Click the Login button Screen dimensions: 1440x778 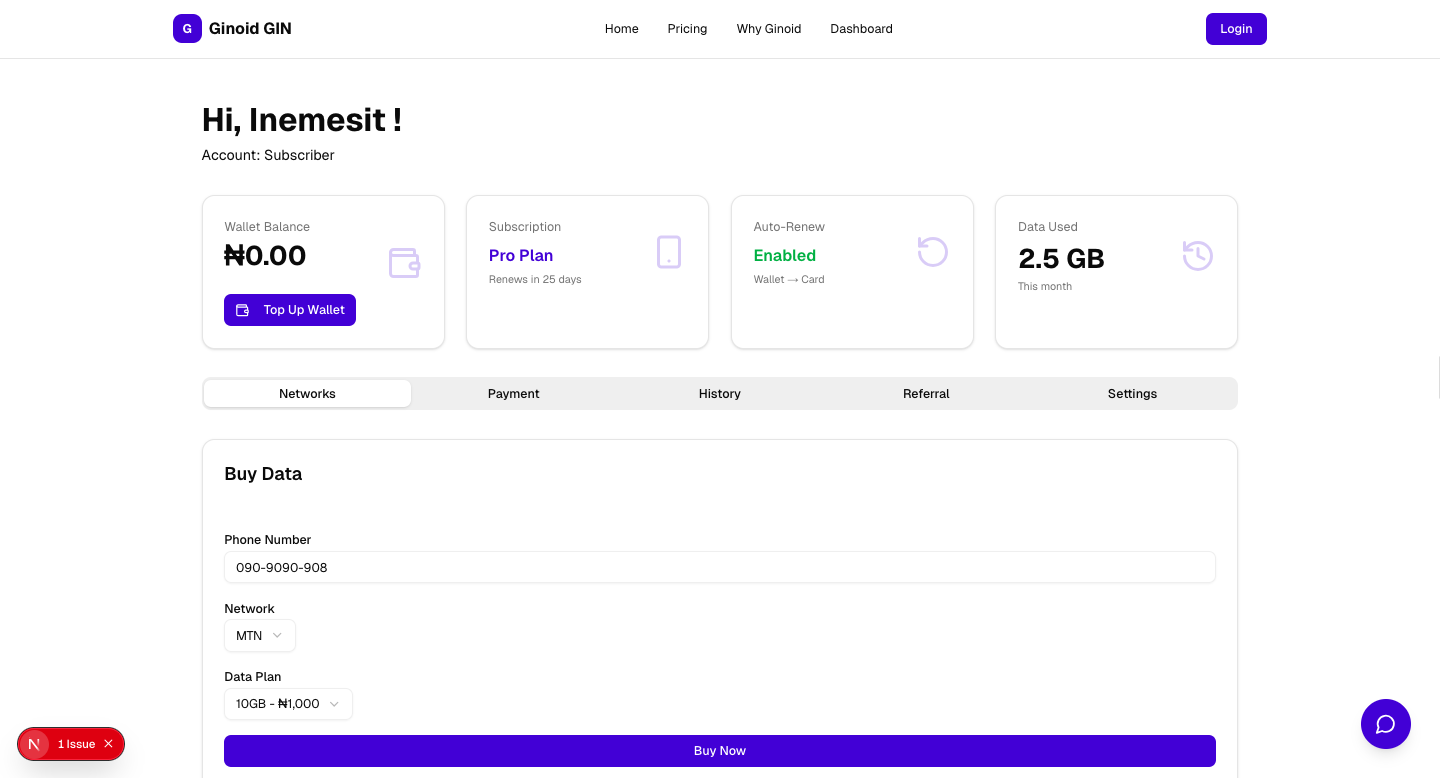point(1236,29)
